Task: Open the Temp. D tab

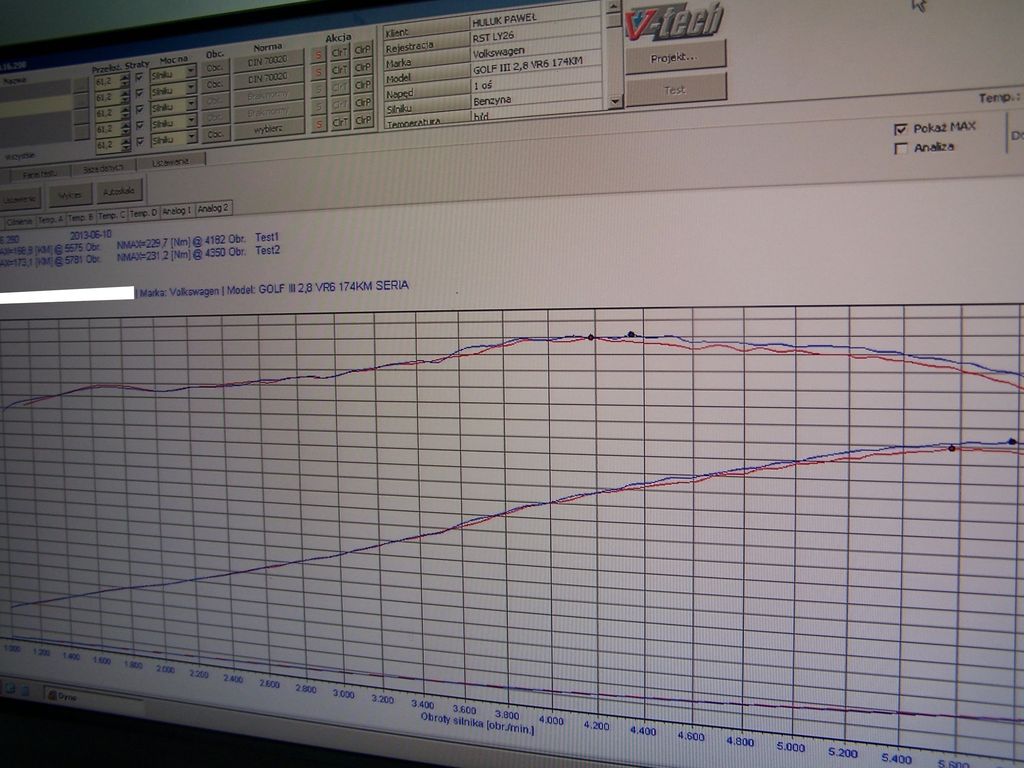Action: click(144, 212)
